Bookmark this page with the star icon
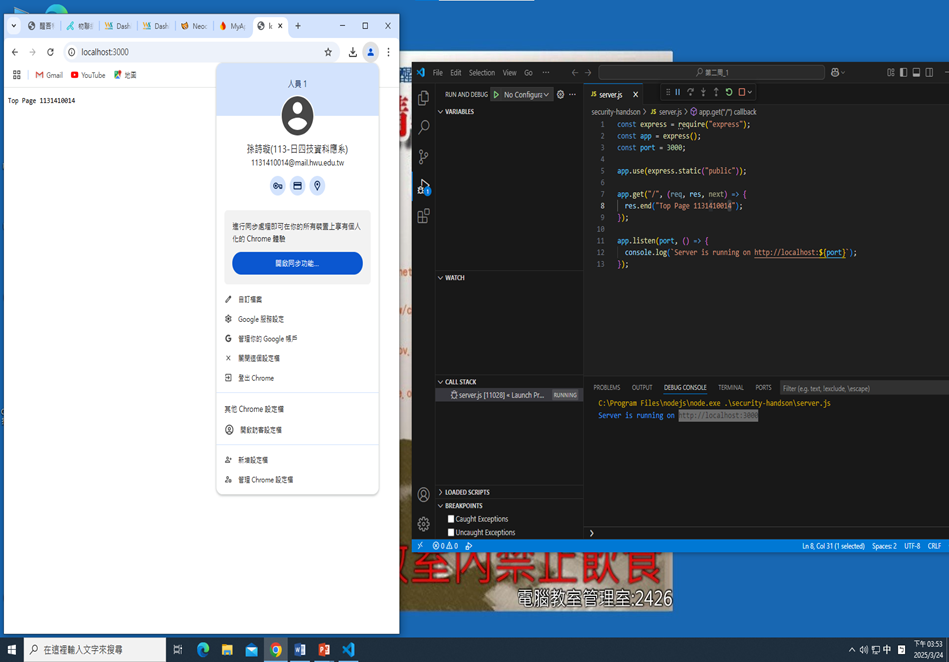Image resolution: width=949 pixels, height=662 pixels. 328,52
